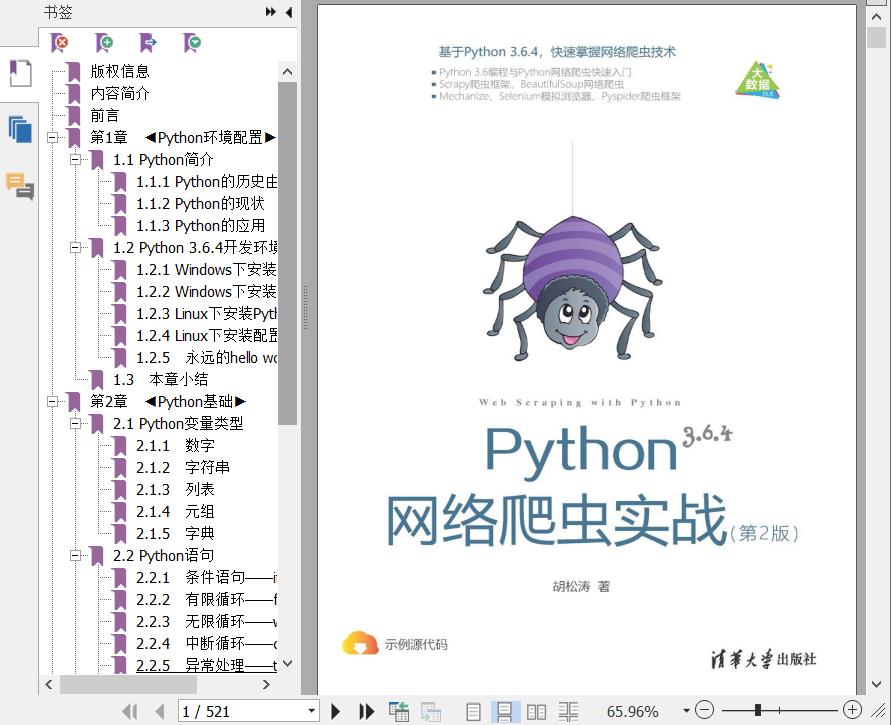Screen dimensions: 893x725
Task: Click the bookmark with arrow icon
Action: pyautogui.click(x=148, y=43)
